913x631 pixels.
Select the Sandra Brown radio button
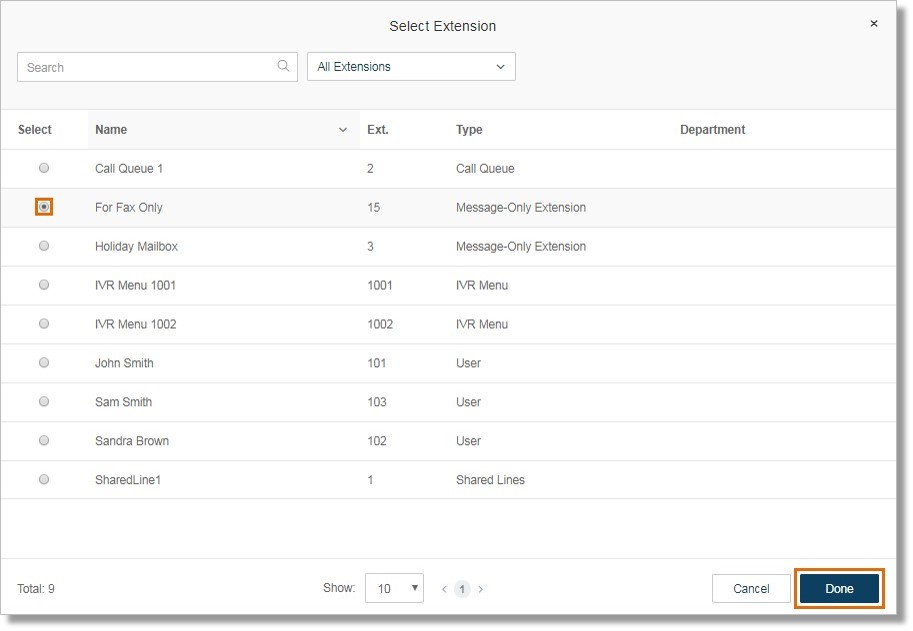(x=44, y=441)
